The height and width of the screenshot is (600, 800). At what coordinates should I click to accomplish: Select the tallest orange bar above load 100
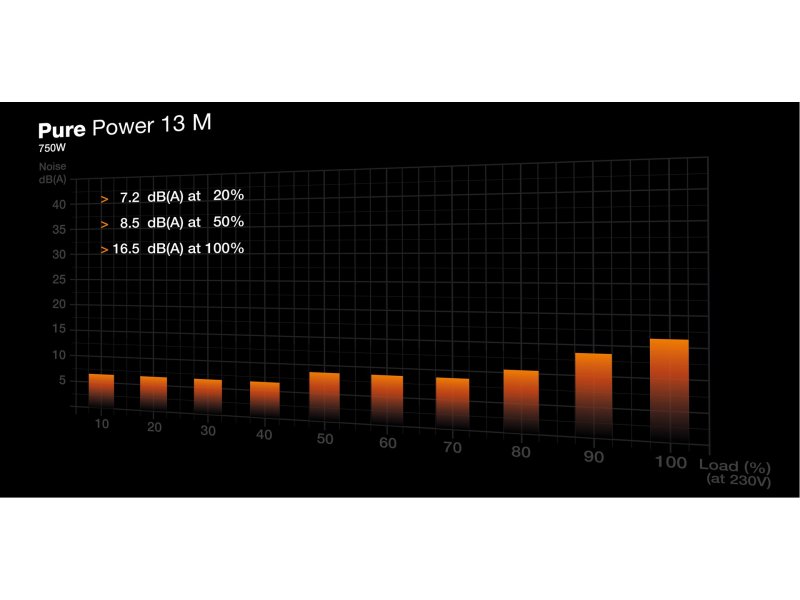(x=669, y=392)
